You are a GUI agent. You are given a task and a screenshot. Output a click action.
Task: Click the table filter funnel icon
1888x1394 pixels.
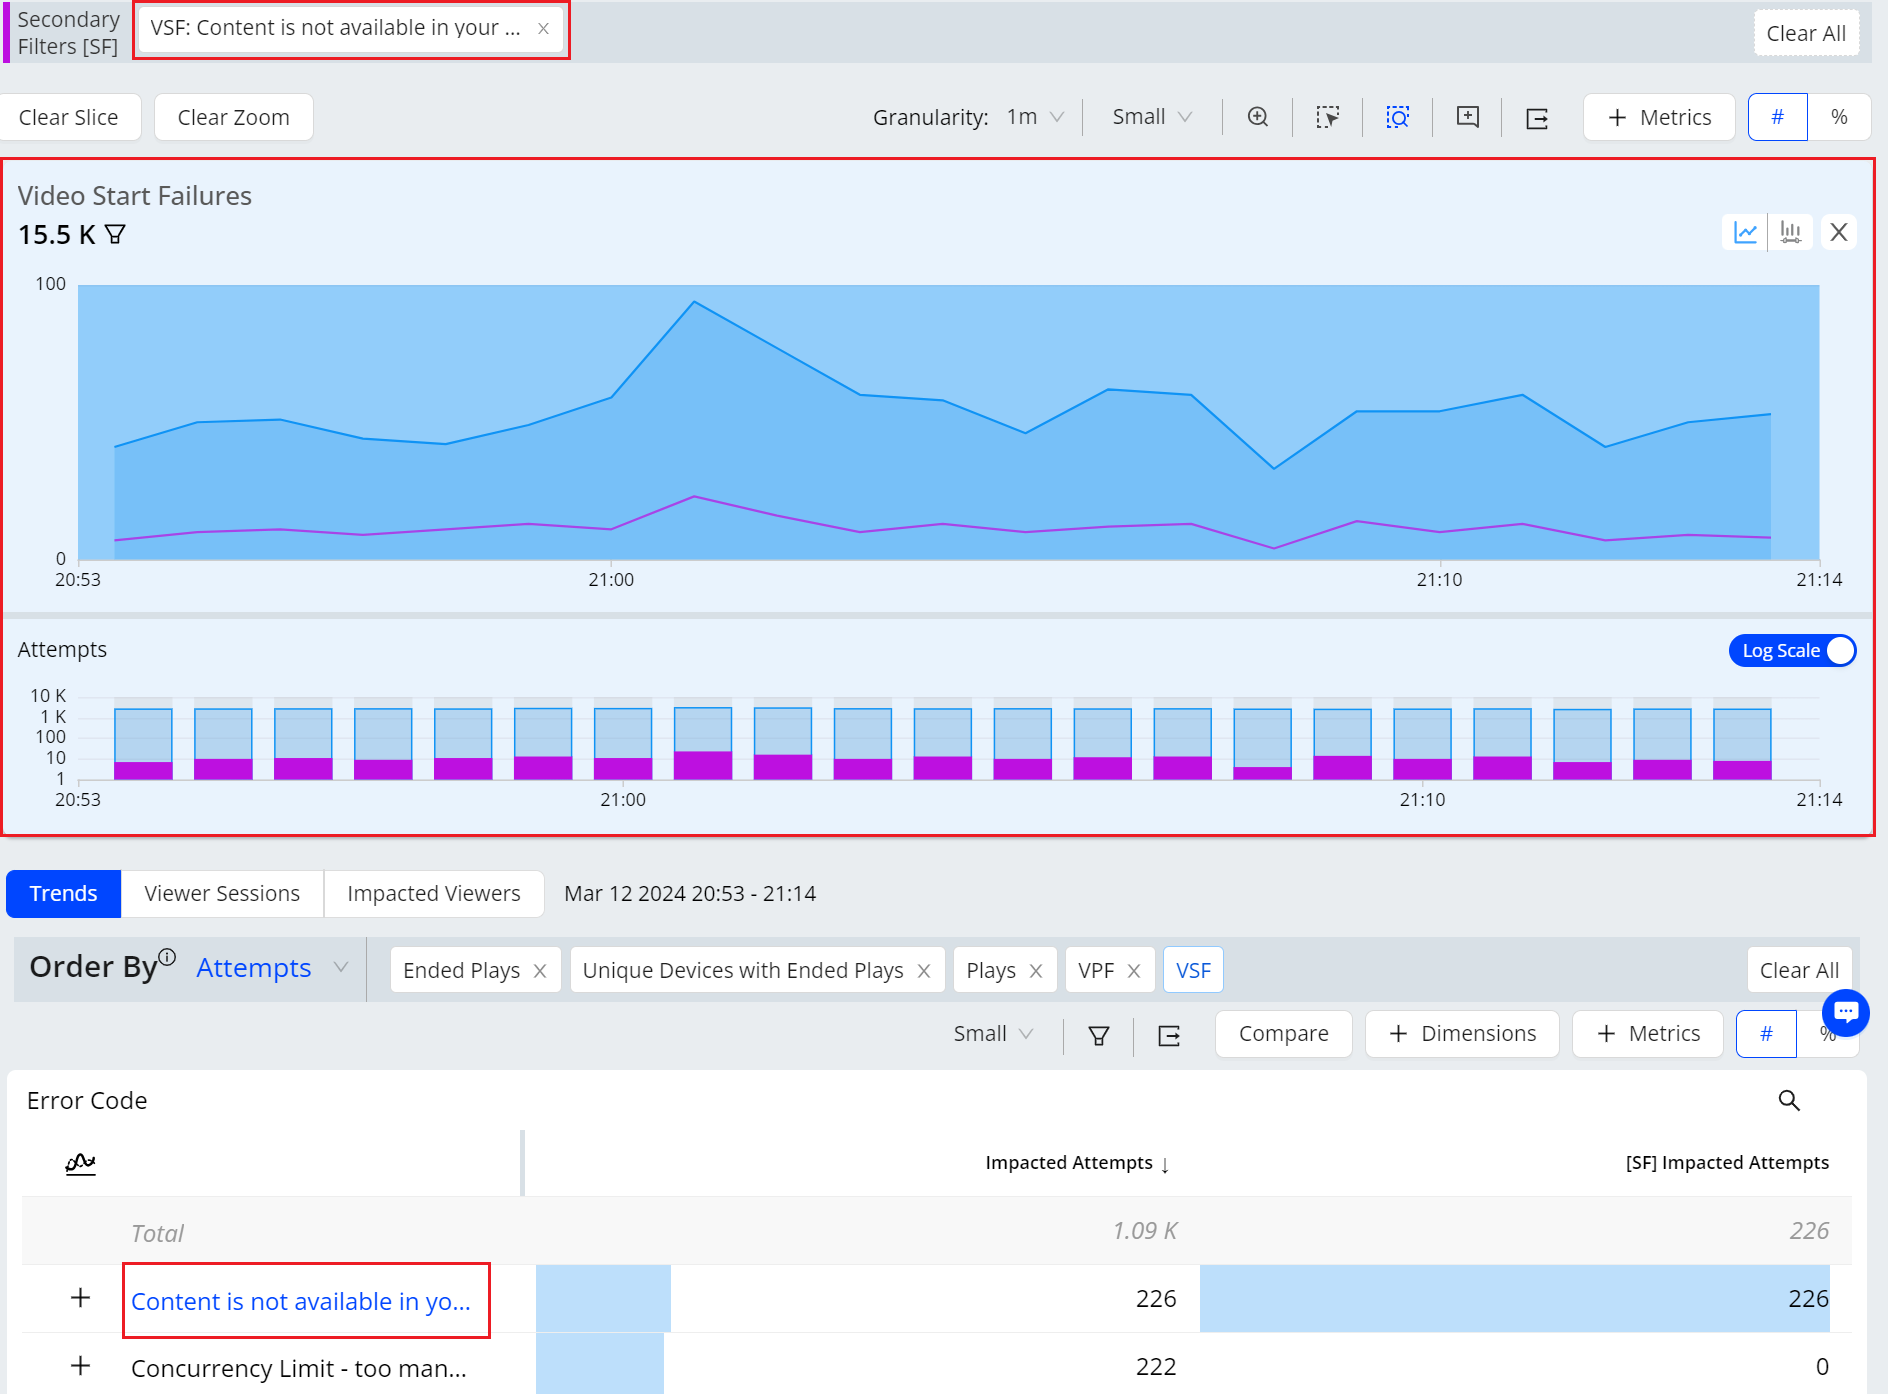[1099, 1035]
